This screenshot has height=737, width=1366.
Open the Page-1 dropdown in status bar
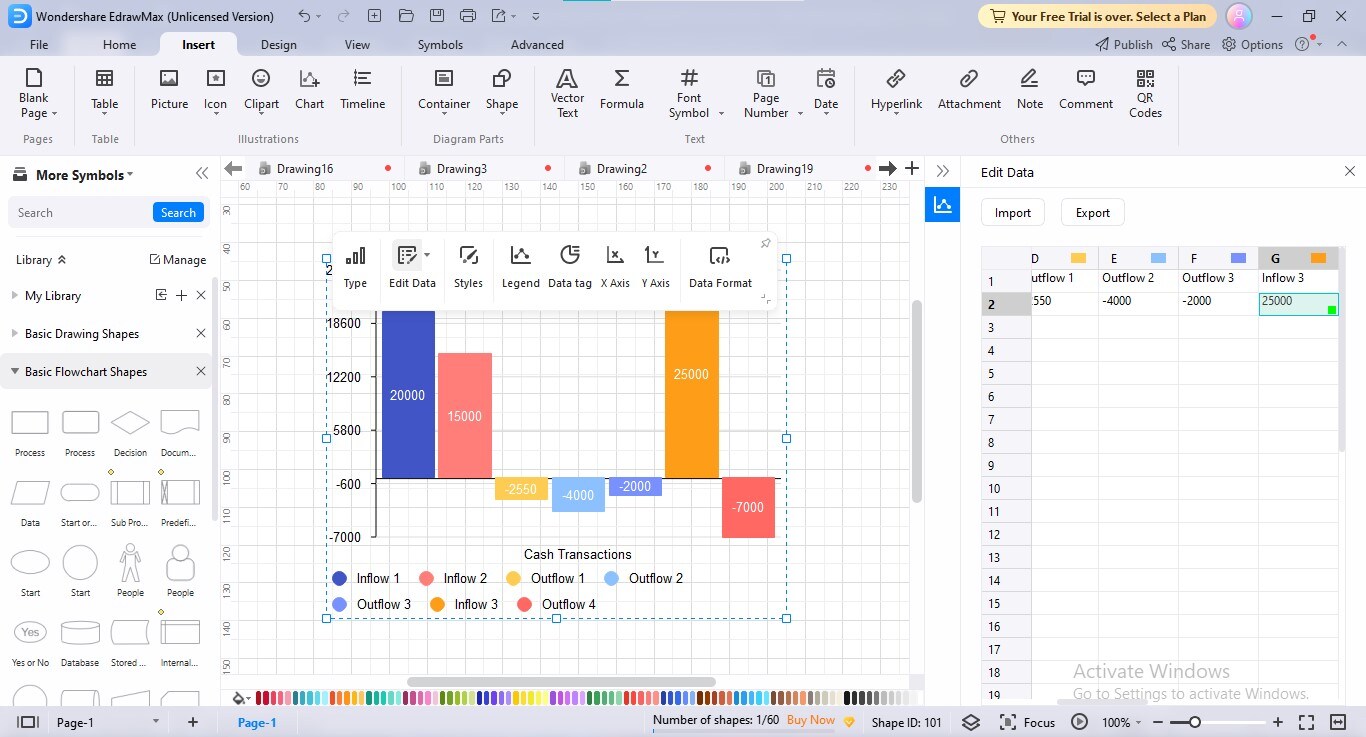(155, 721)
